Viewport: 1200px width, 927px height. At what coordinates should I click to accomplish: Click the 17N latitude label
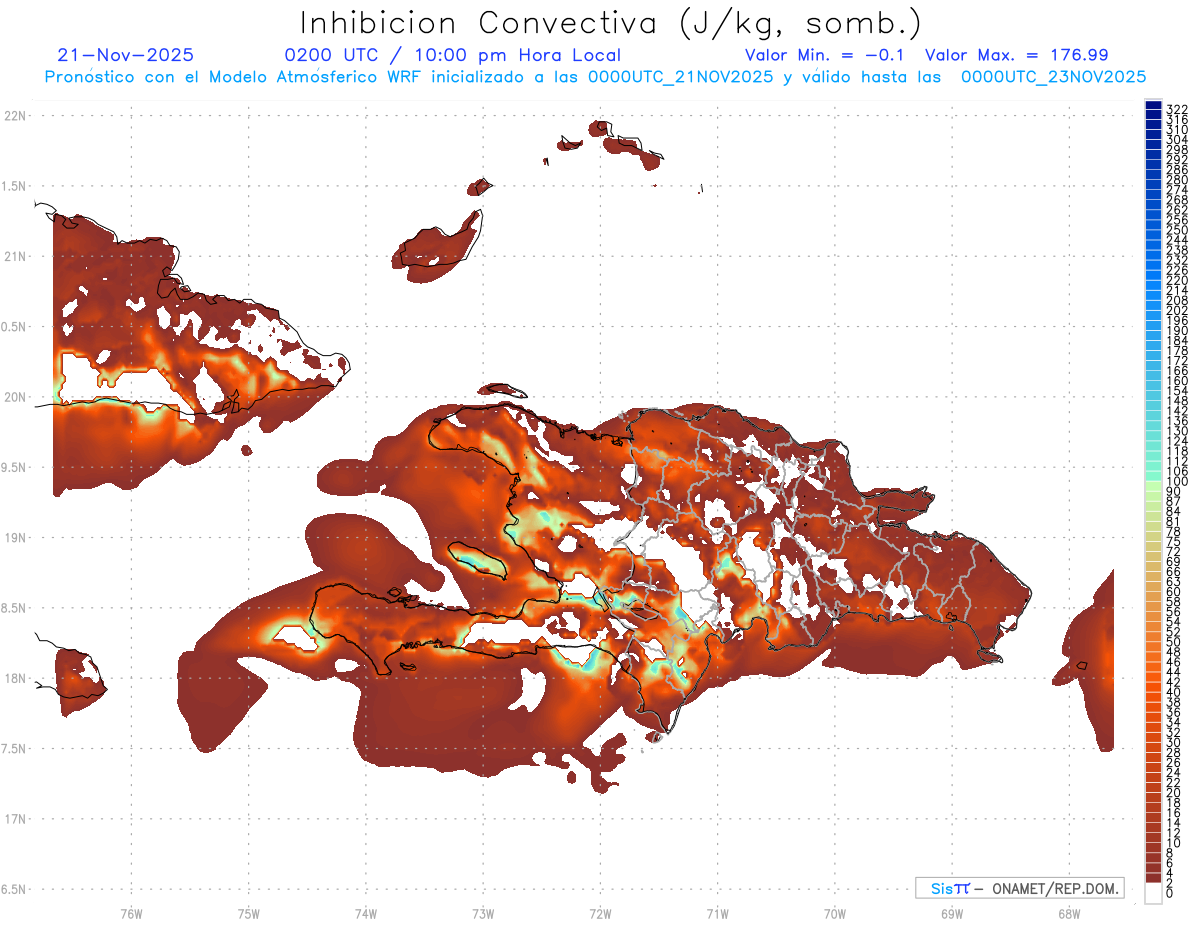[x=15, y=819]
